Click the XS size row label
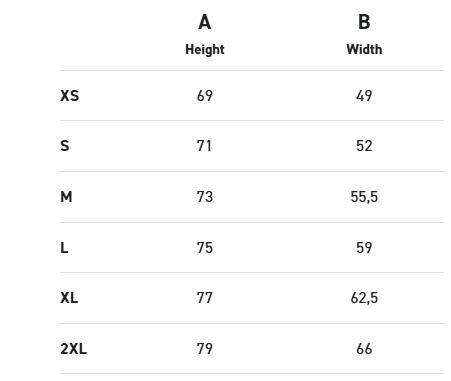Screen dimensions: 451x381 click(x=70, y=96)
